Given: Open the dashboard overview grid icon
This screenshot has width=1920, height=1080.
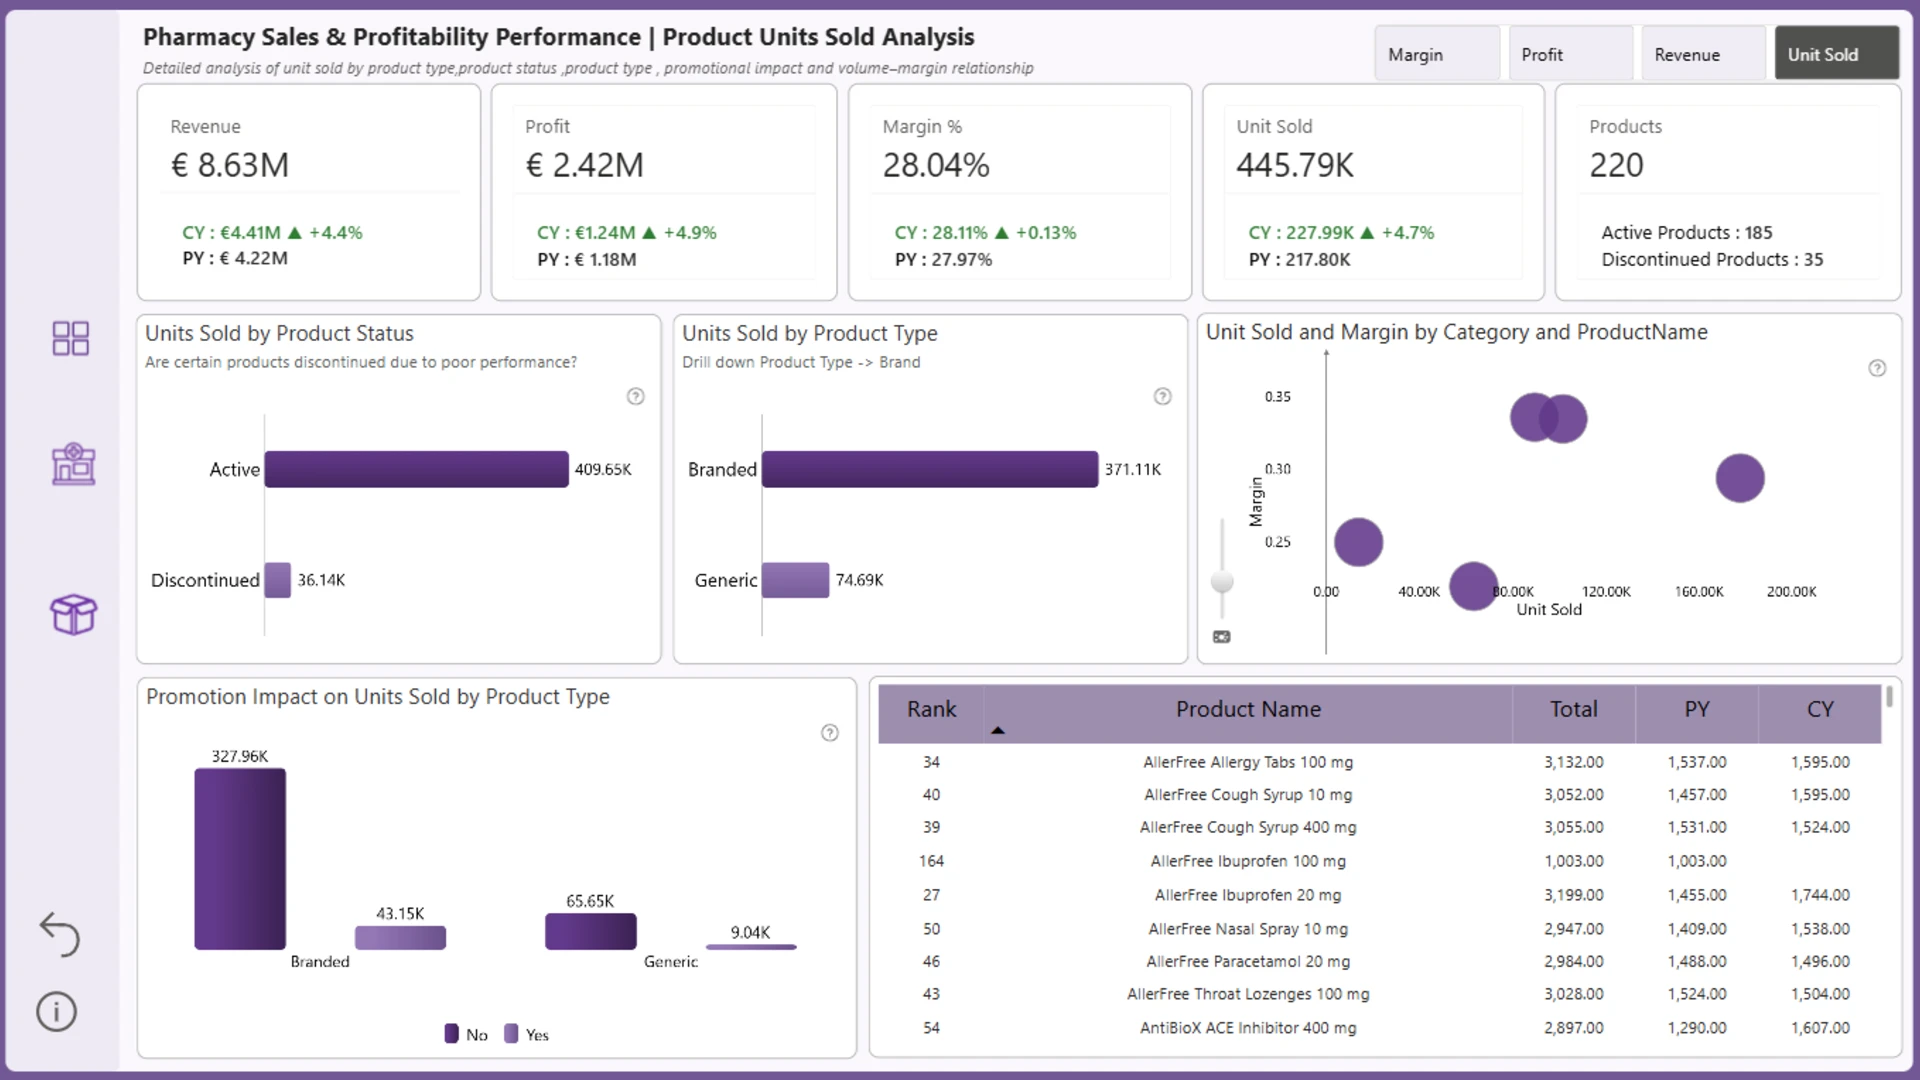Looking at the screenshot, I should pyautogui.click(x=71, y=338).
